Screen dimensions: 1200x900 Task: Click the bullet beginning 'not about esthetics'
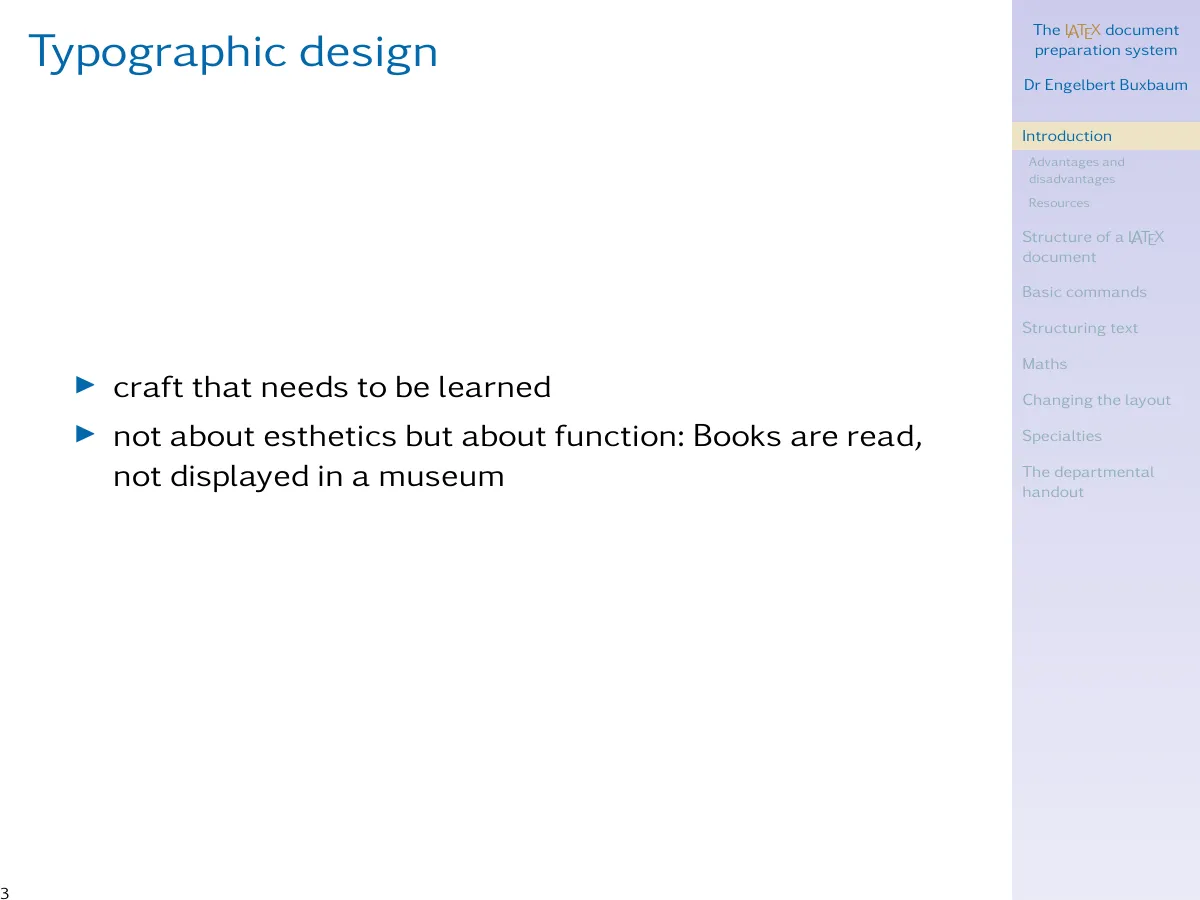[517, 456]
